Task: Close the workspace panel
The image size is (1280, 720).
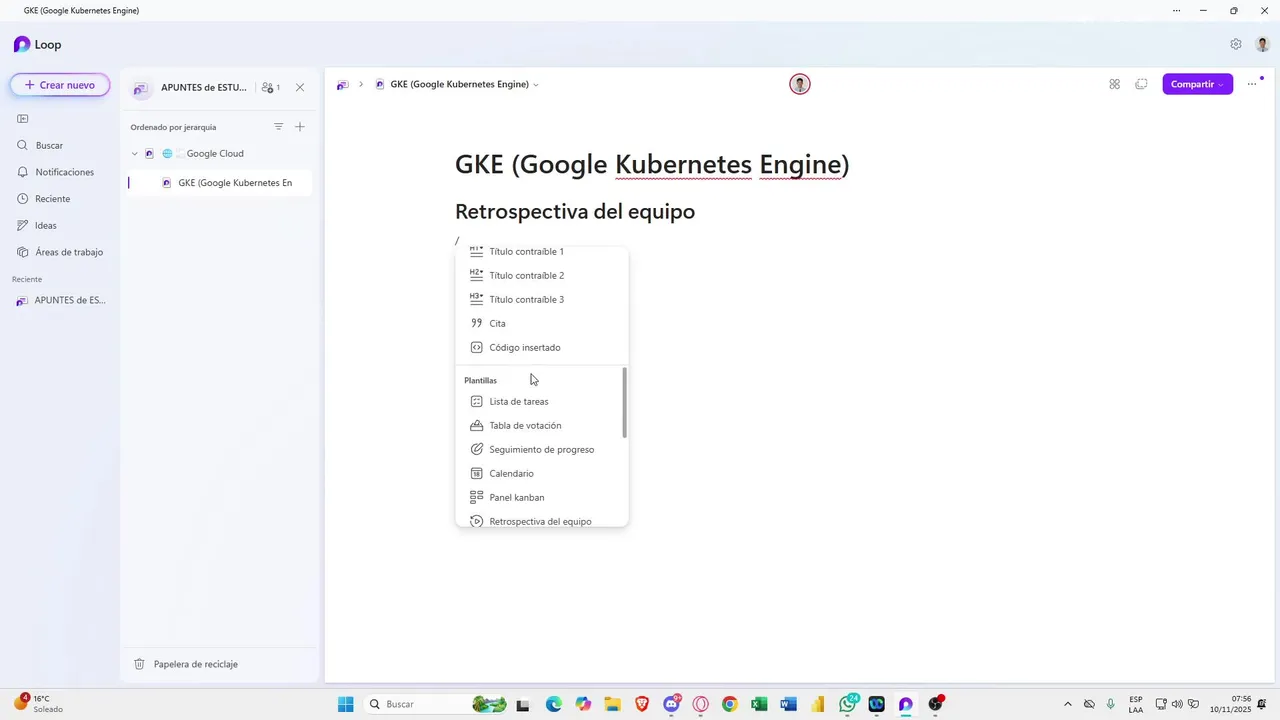Action: [x=300, y=87]
